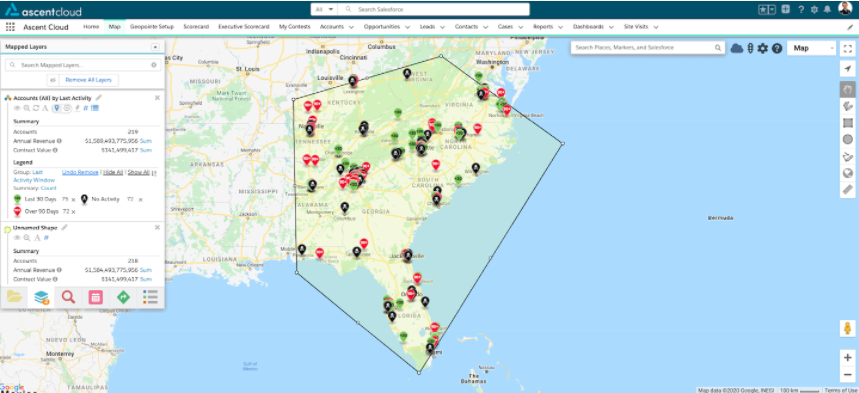Viewport: 859px width, 393px height.
Task: Expand the Contacts tab chevron
Action: (x=485, y=27)
